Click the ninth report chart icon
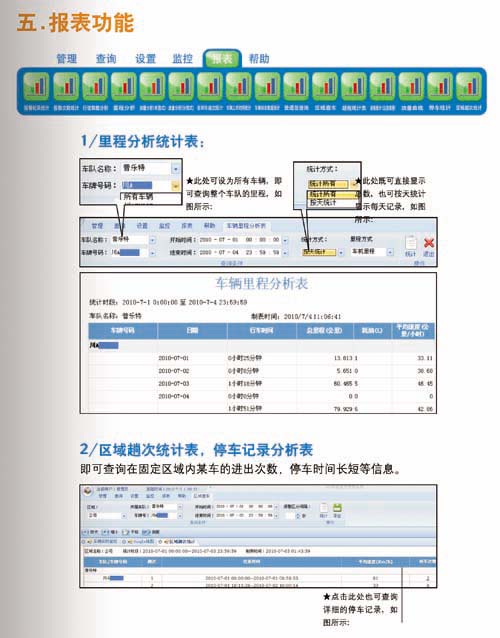The height and width of the screenshot is (638, 500). click(267, 86)
